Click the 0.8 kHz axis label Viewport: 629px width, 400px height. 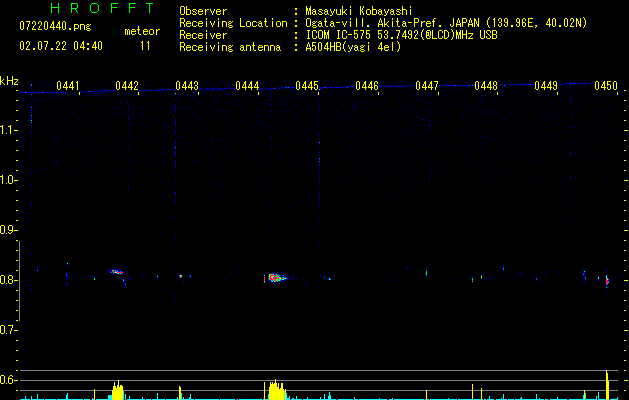point(8,280)
